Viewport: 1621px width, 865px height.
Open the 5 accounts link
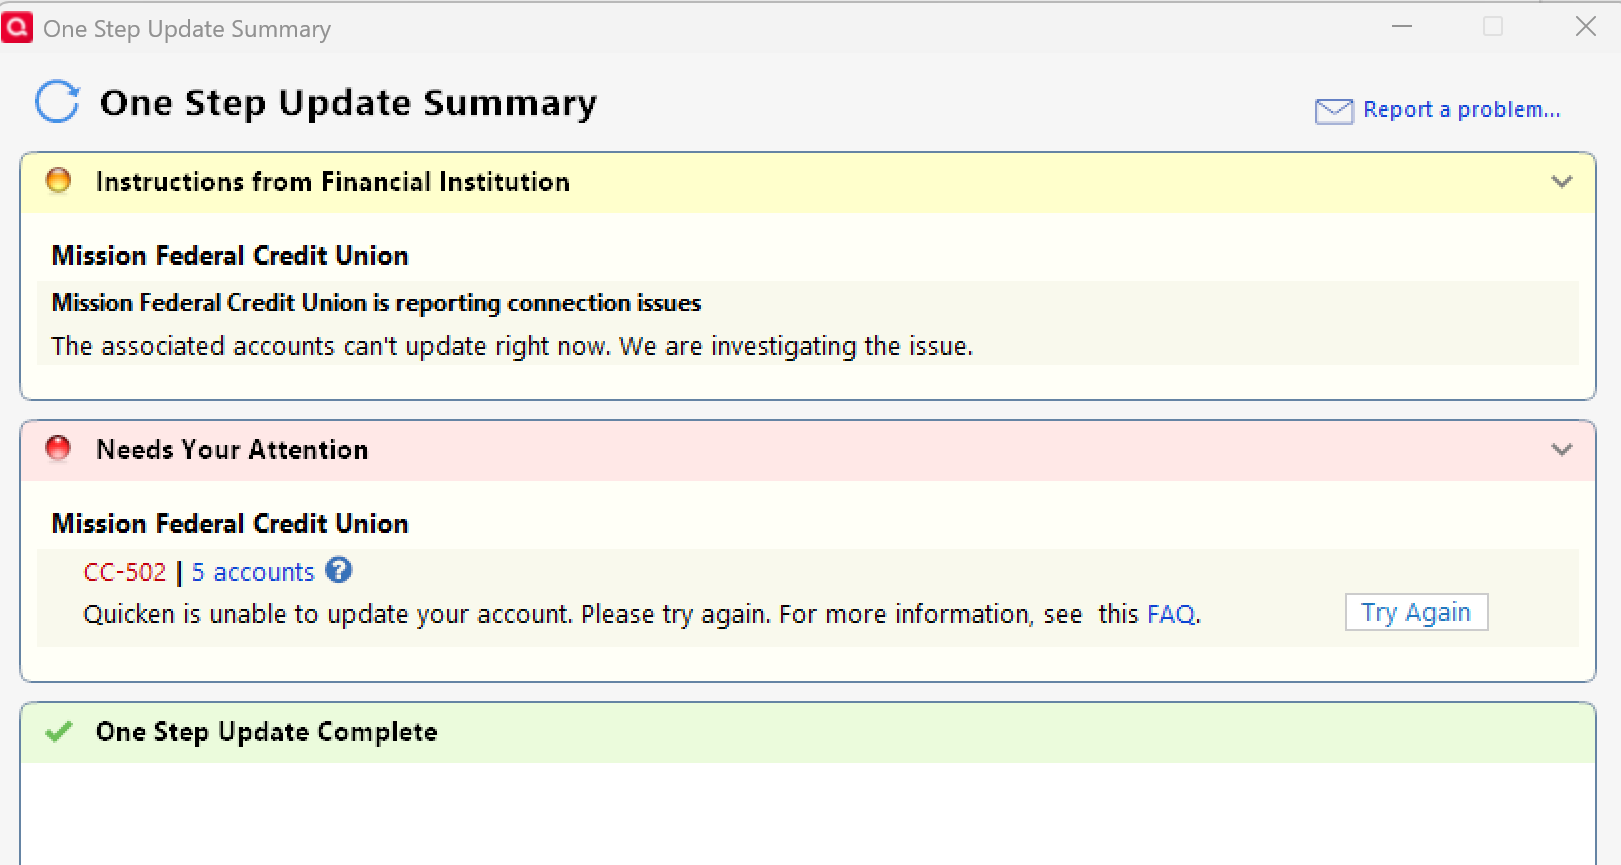point(253,572)
